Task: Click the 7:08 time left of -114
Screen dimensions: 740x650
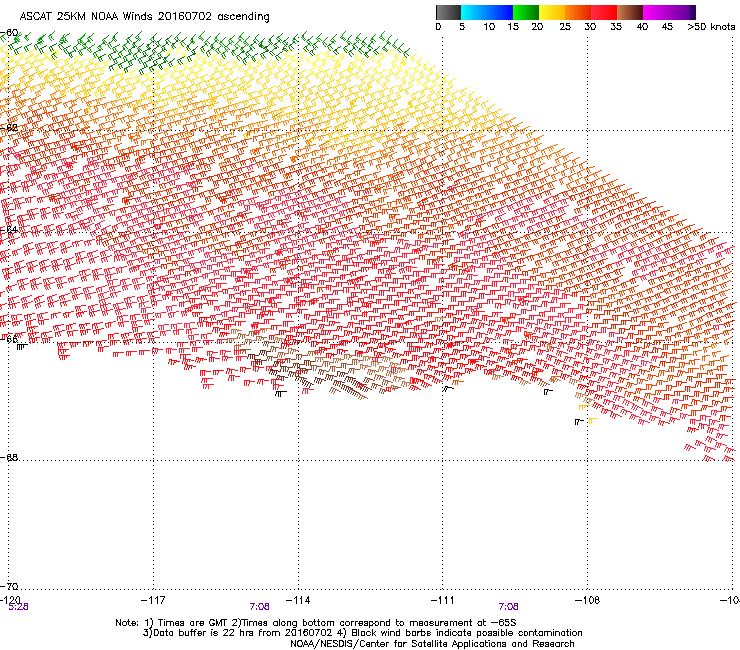Action: click(260, 607)
